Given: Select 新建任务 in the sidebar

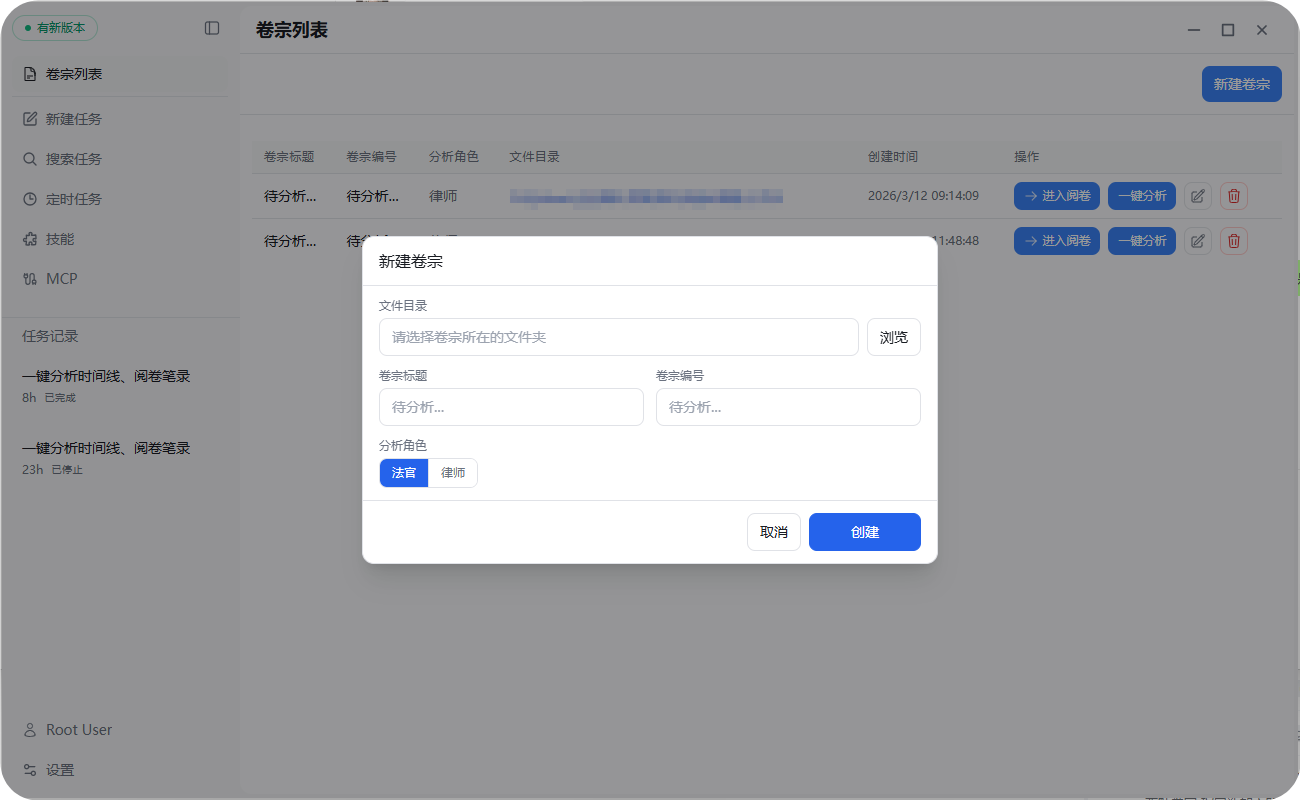Looking at the screenshot, I should pos(75,118).
